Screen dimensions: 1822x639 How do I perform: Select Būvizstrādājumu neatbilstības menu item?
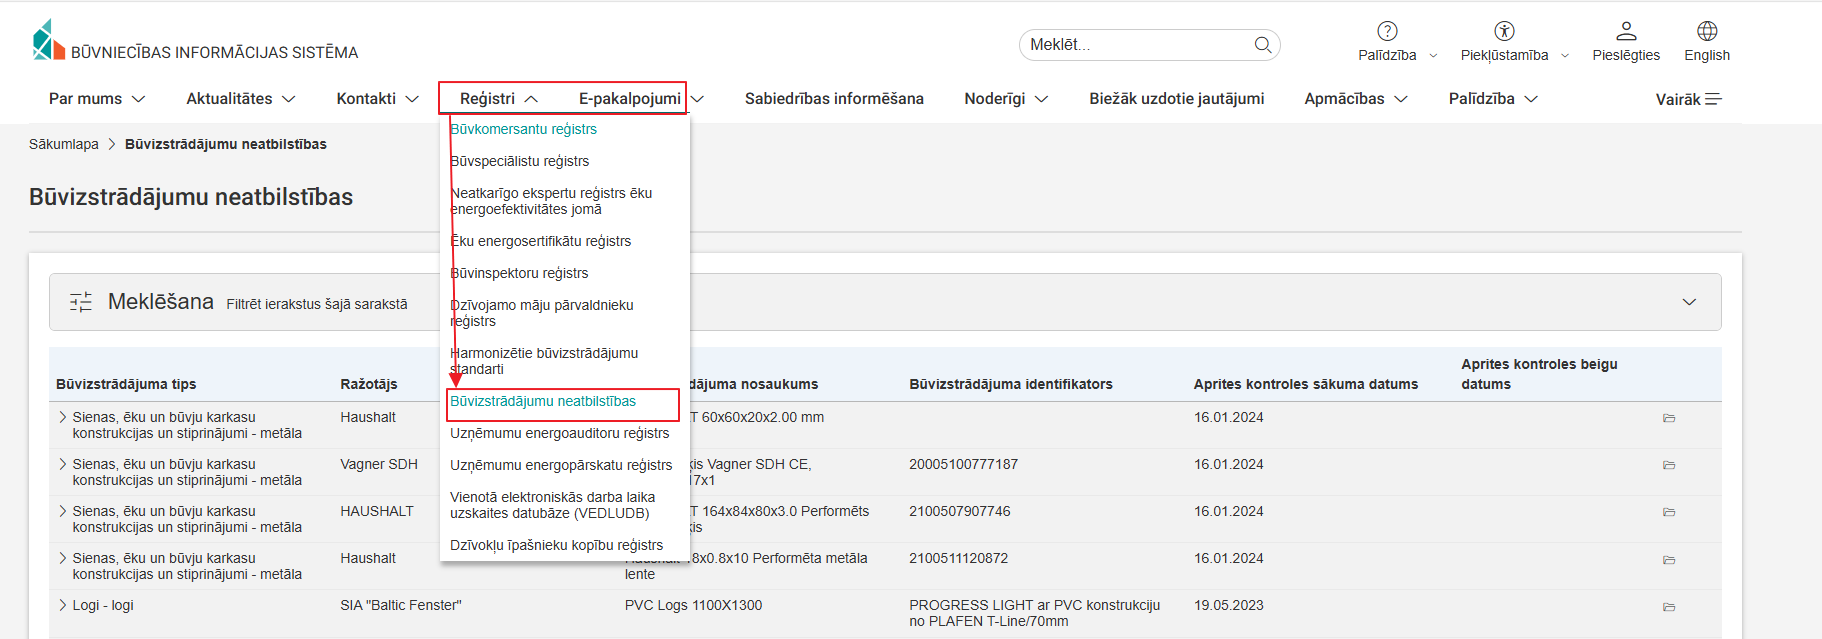[x=543, y=401]
